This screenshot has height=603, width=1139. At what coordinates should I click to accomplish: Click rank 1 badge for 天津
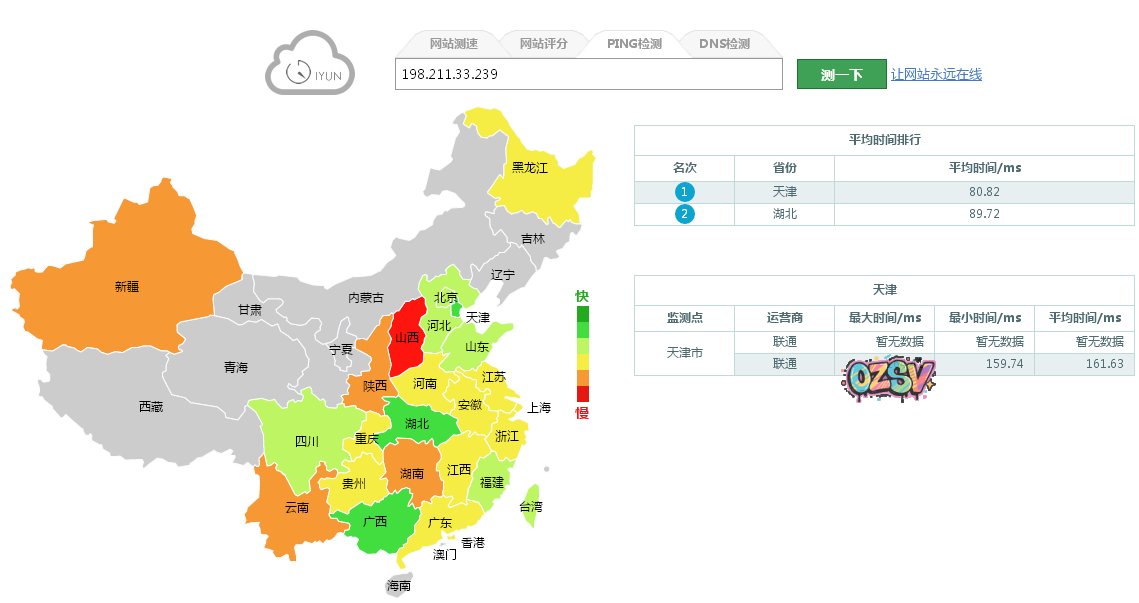tap(684, 192)
